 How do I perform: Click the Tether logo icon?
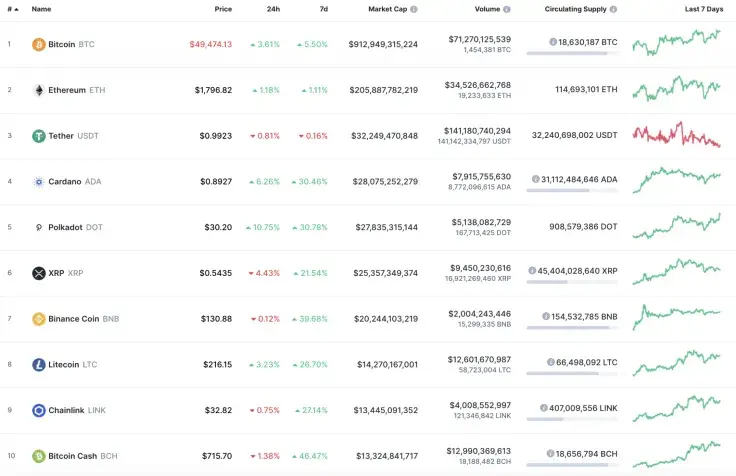point(38,136)
